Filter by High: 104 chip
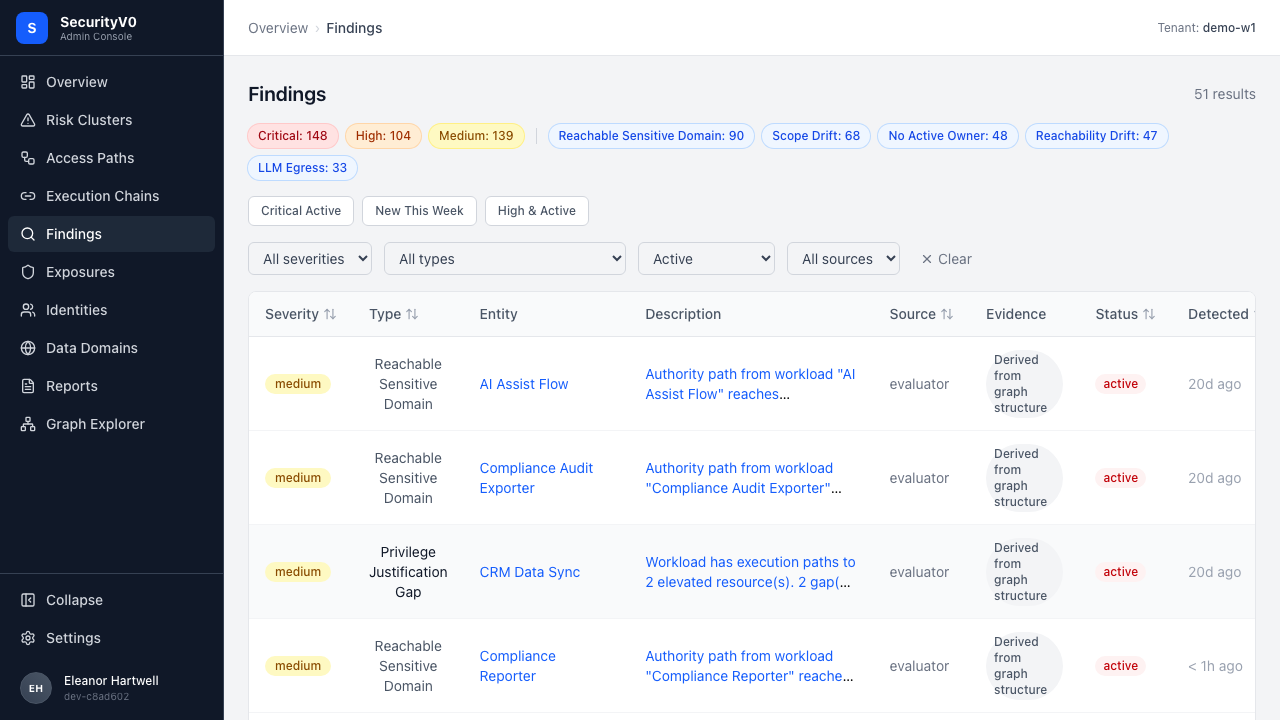The width and height of the screenshot is (1280, 720). point(383,136)
